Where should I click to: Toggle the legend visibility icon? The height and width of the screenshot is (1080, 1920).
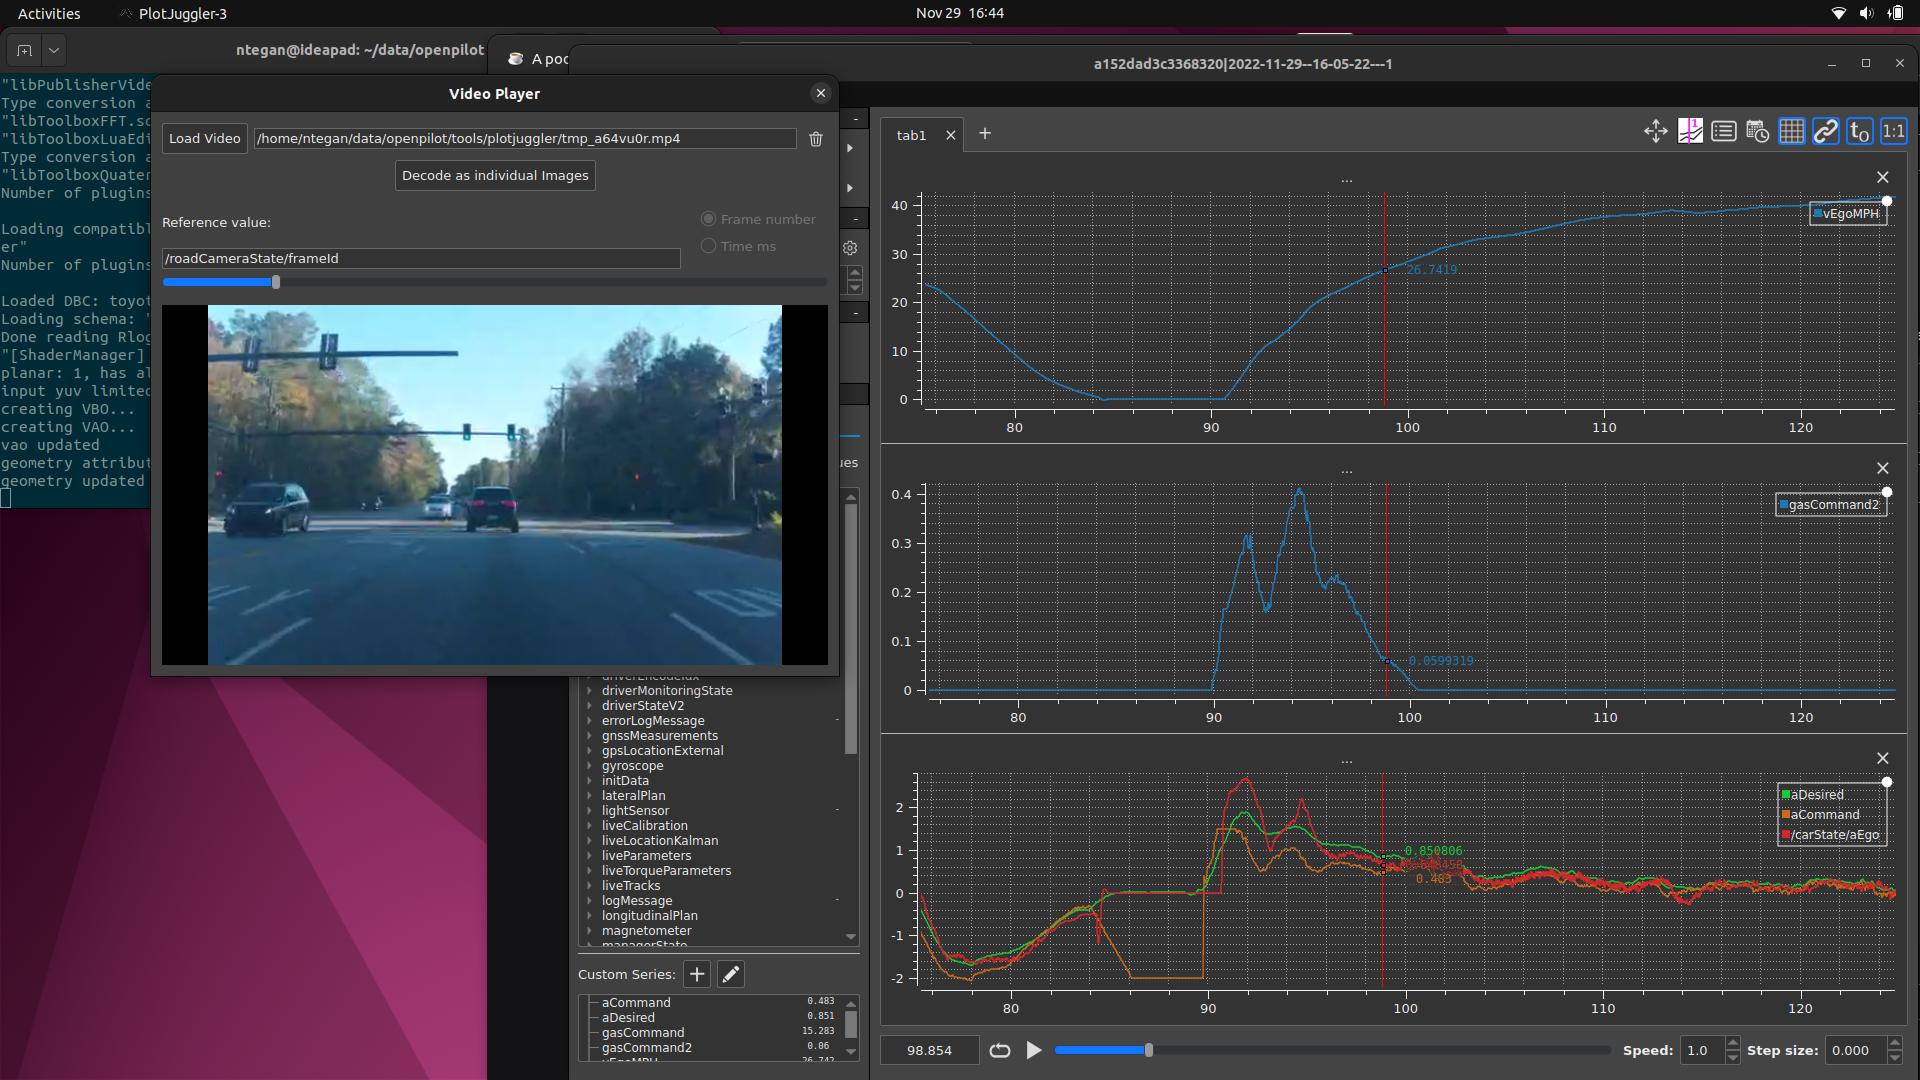click(x=1724, y=132)
